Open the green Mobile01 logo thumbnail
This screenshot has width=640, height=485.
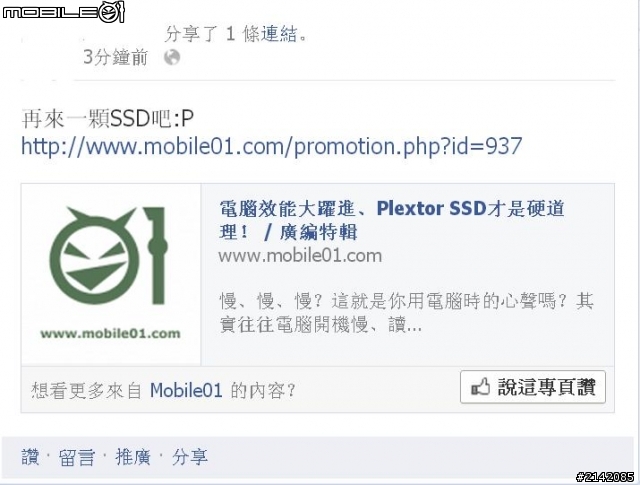click(111, 274)
